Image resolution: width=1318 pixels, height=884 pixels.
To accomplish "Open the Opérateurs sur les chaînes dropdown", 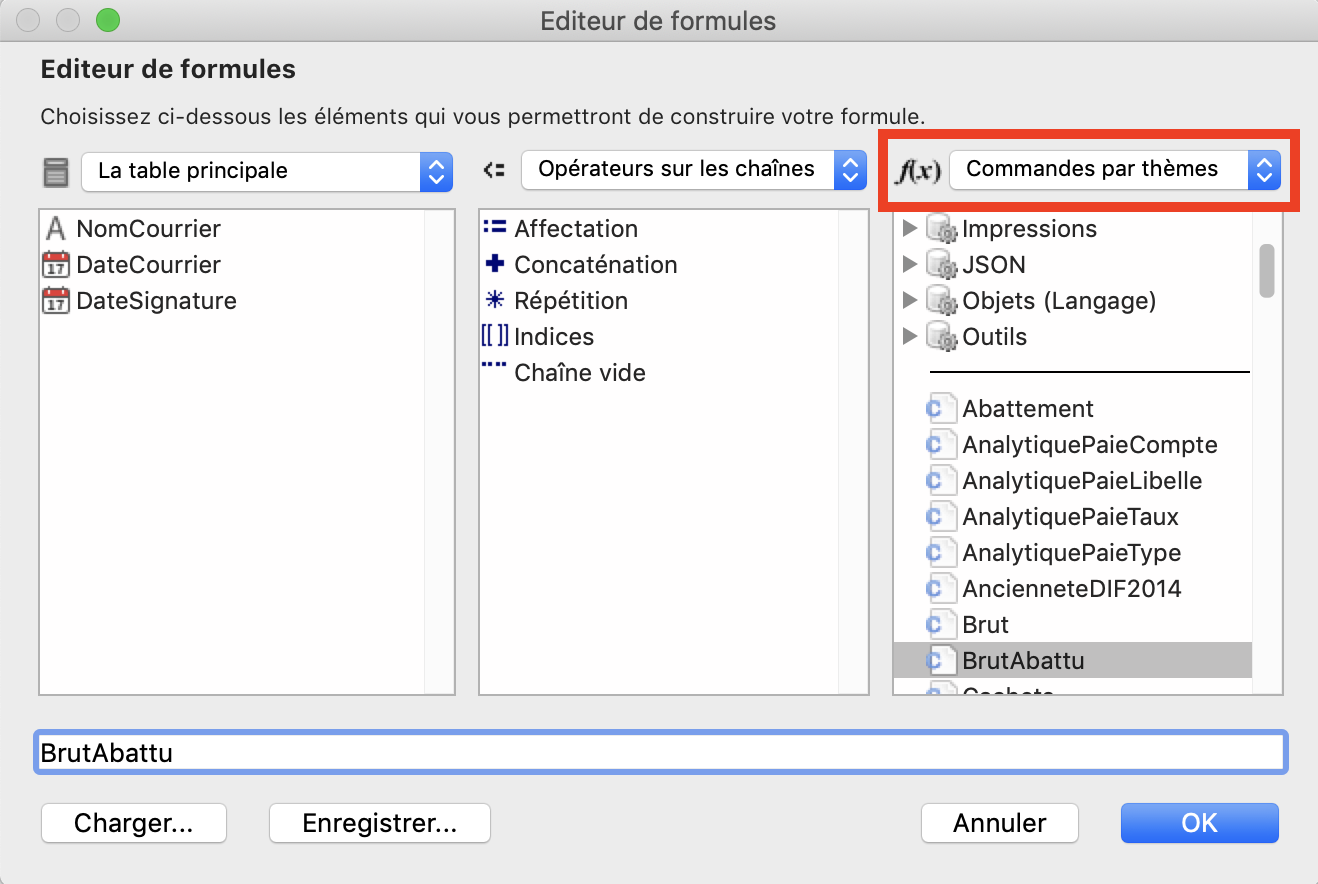I will pos(693,170).
